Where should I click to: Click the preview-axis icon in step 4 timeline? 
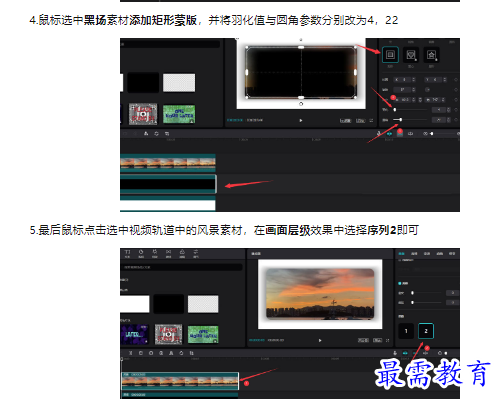[x=410, y=133]
